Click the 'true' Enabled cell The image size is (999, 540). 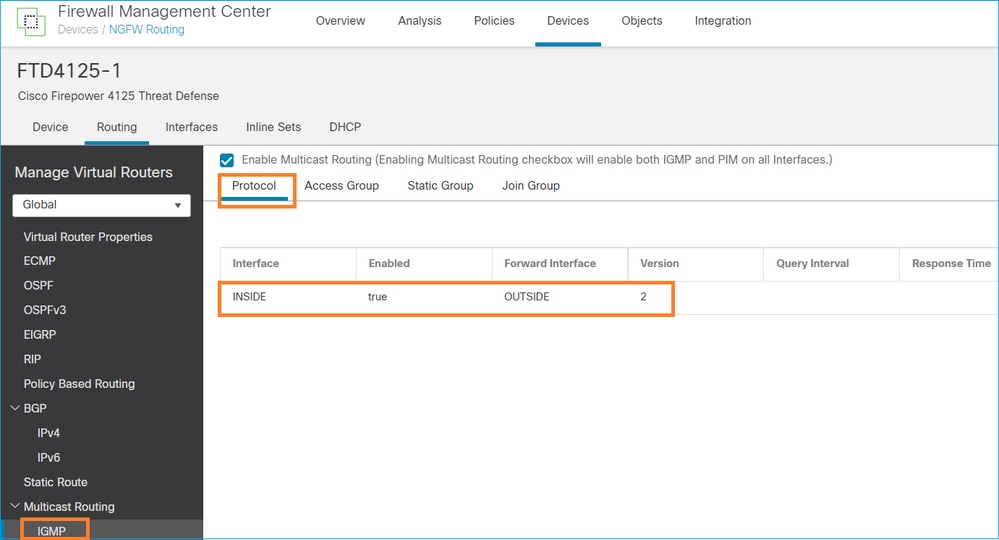(x=377, y=297)
